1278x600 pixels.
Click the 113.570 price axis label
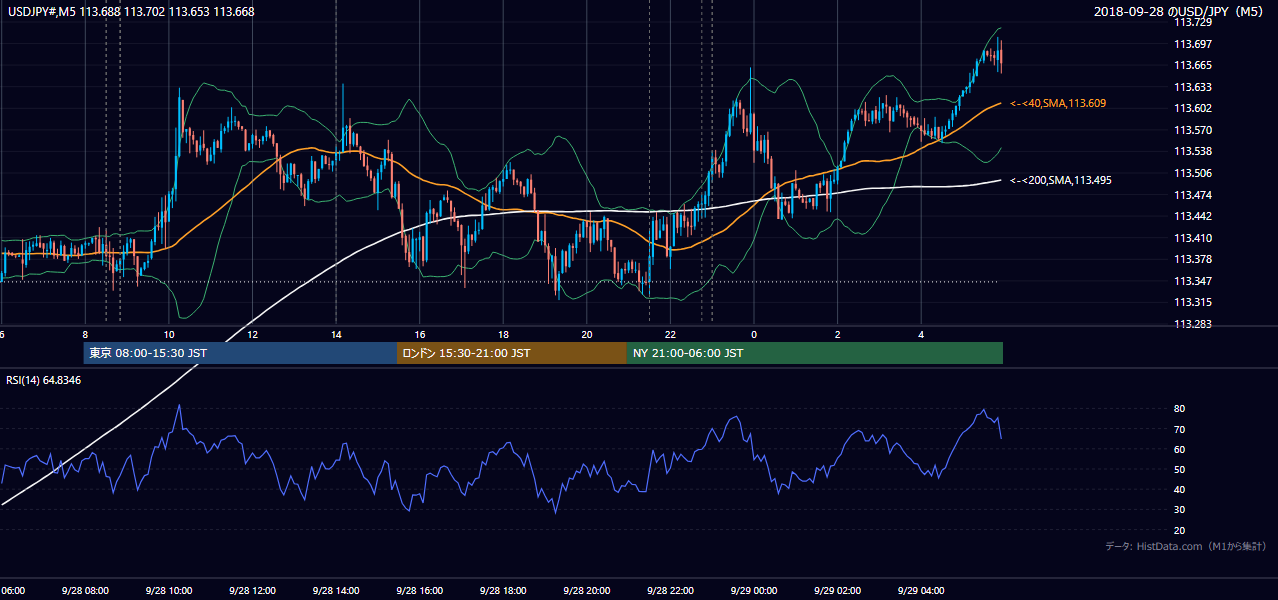(x=1194, y=130)
